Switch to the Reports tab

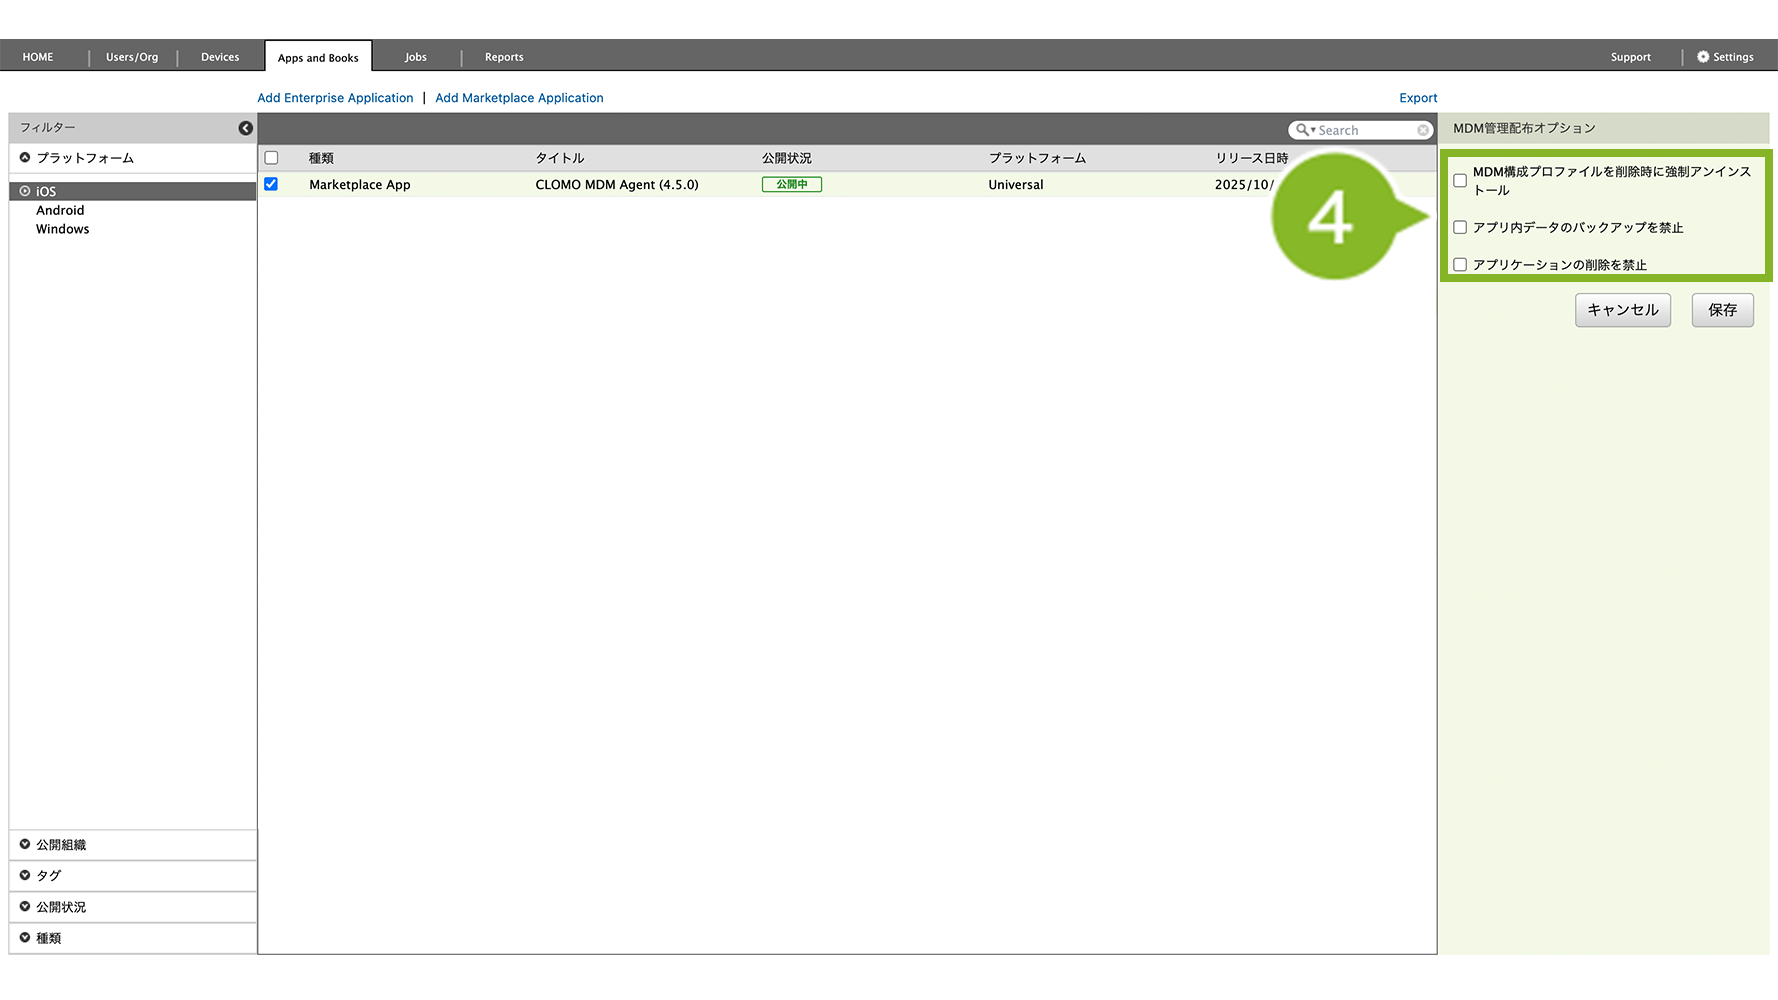click(x=504, y=57)
